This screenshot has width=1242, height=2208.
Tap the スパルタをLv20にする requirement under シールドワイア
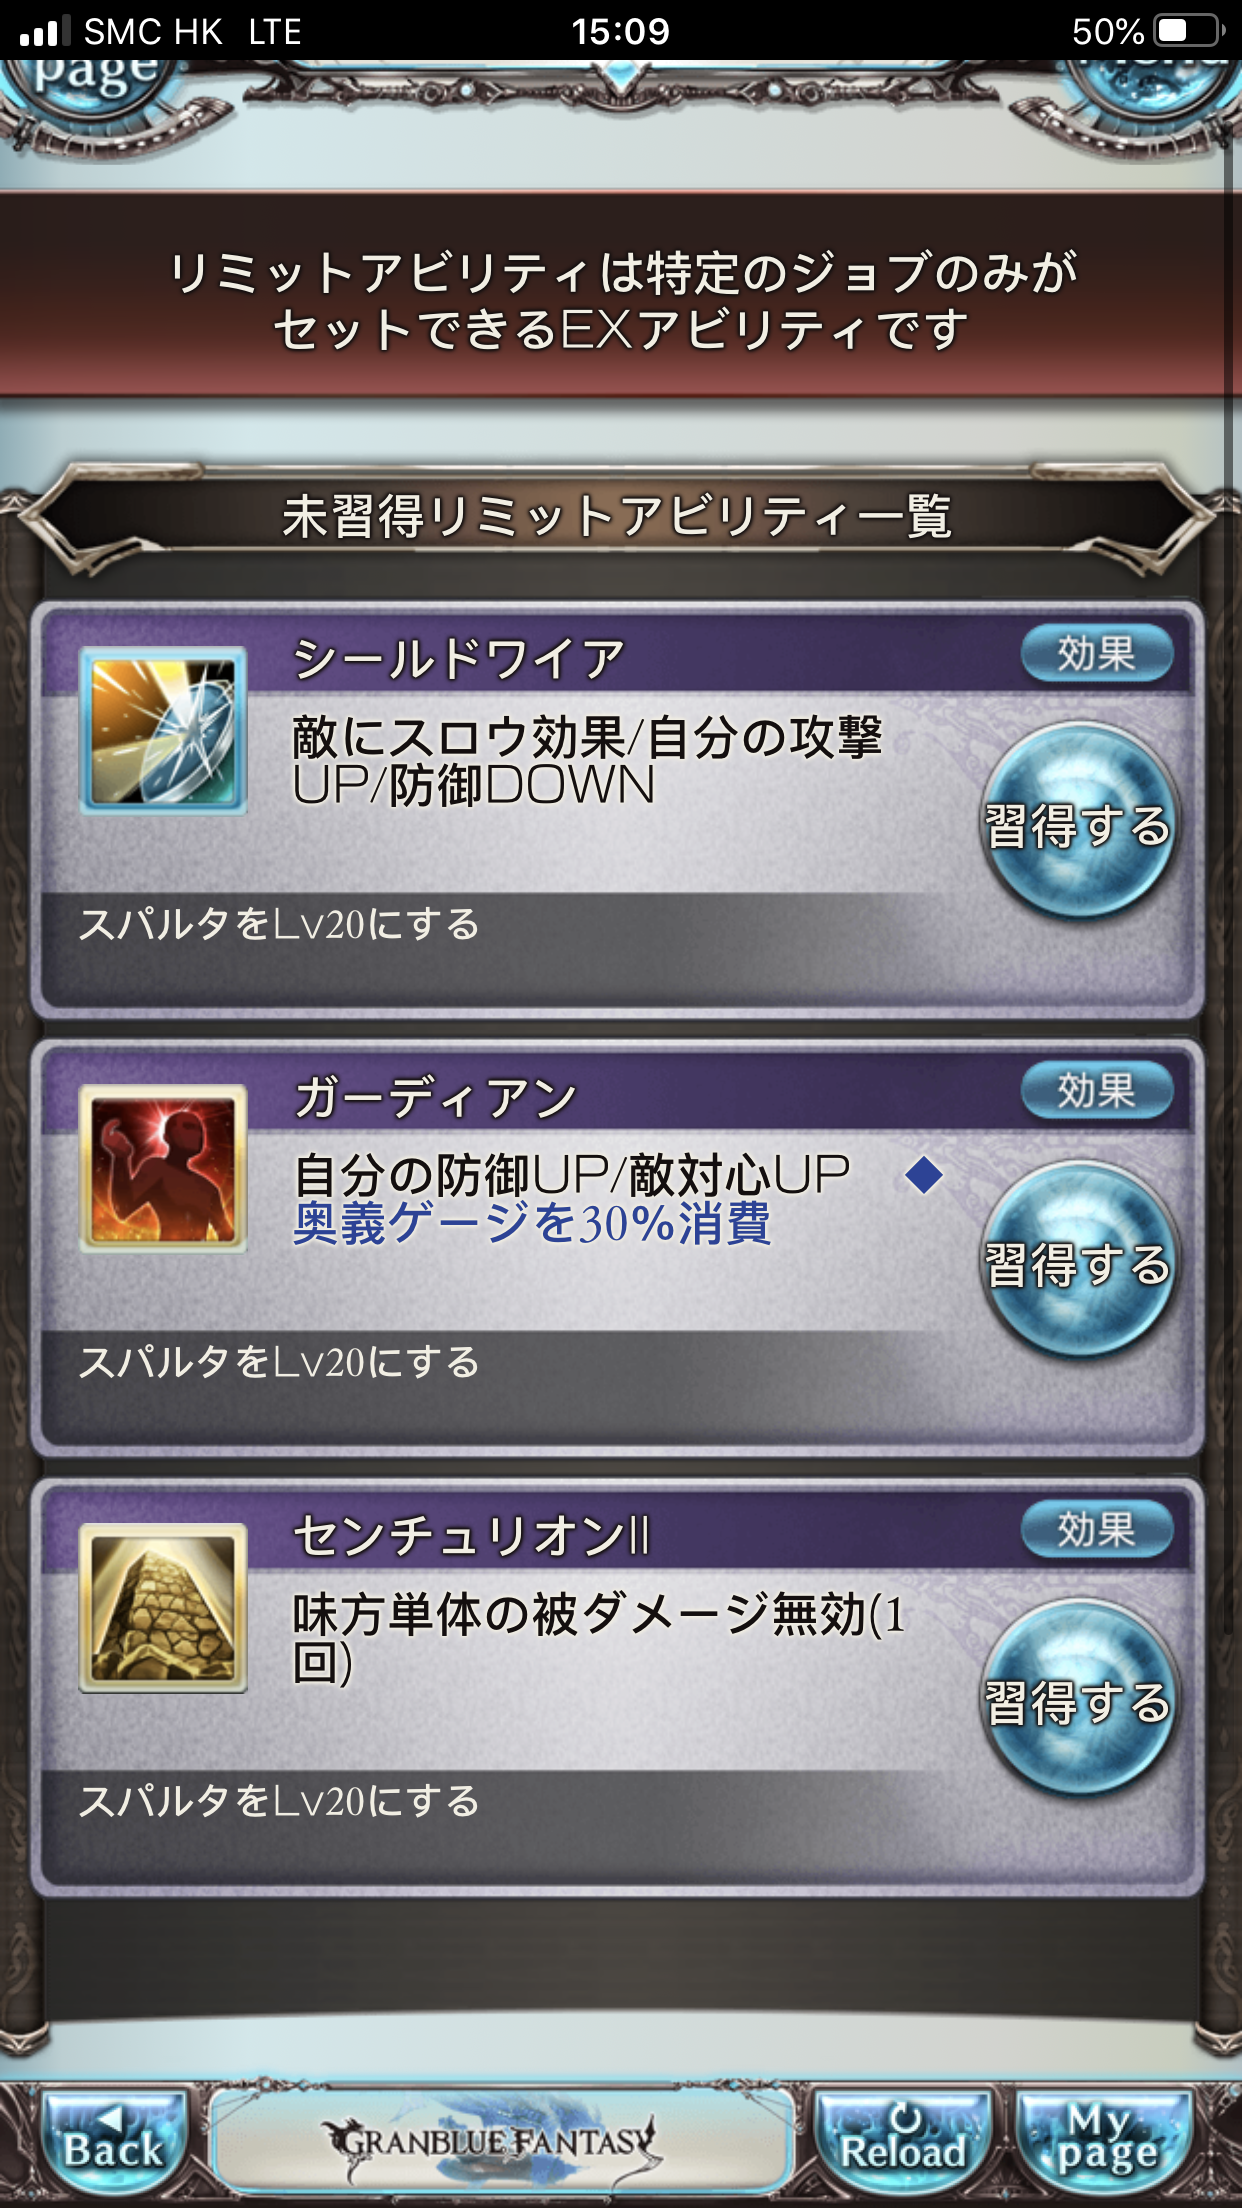(x=280, y=925)
